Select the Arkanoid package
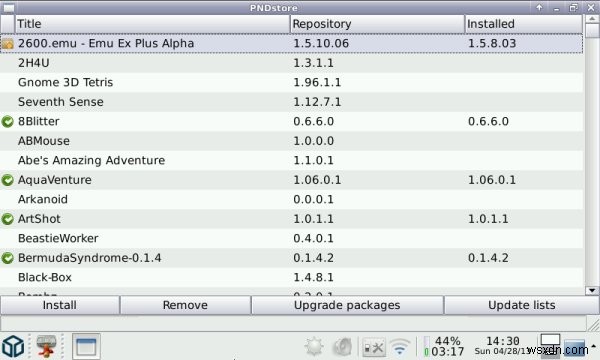This screenshot has width=600, height=360. pos(292,199)
